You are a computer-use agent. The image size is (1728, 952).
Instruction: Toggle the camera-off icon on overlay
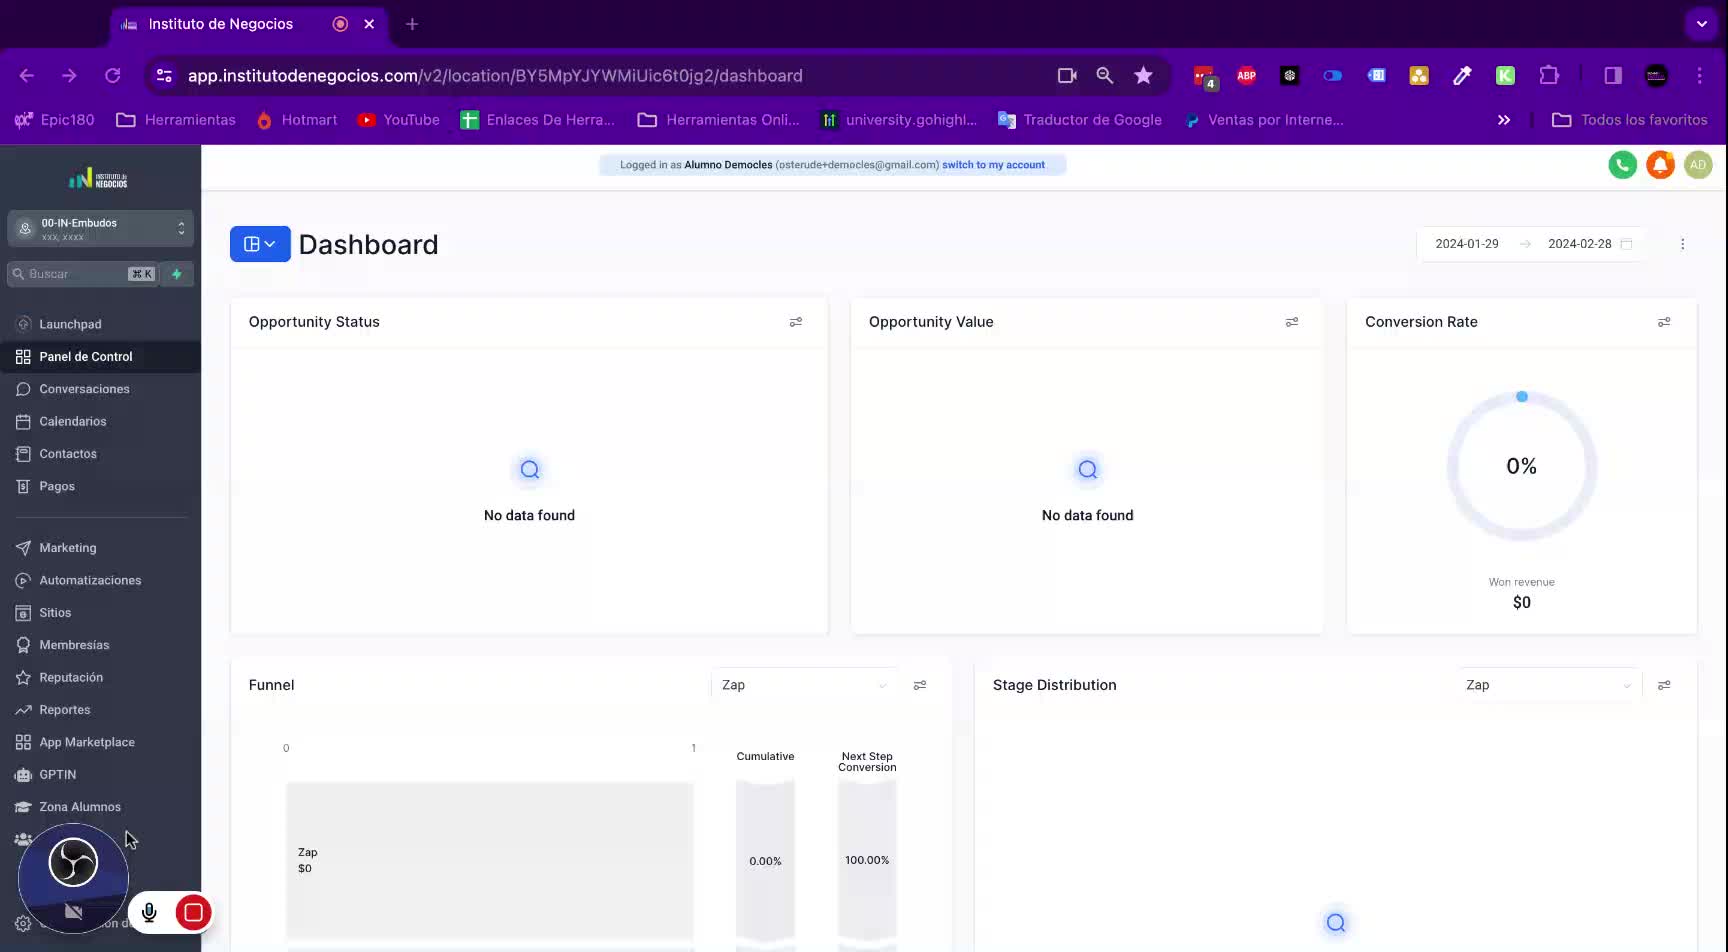click(x=73, y=911)
